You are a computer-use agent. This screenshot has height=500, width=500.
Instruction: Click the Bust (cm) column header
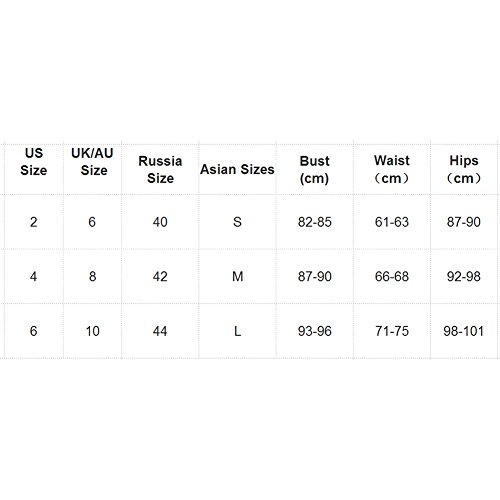click(x=314, y=170)
